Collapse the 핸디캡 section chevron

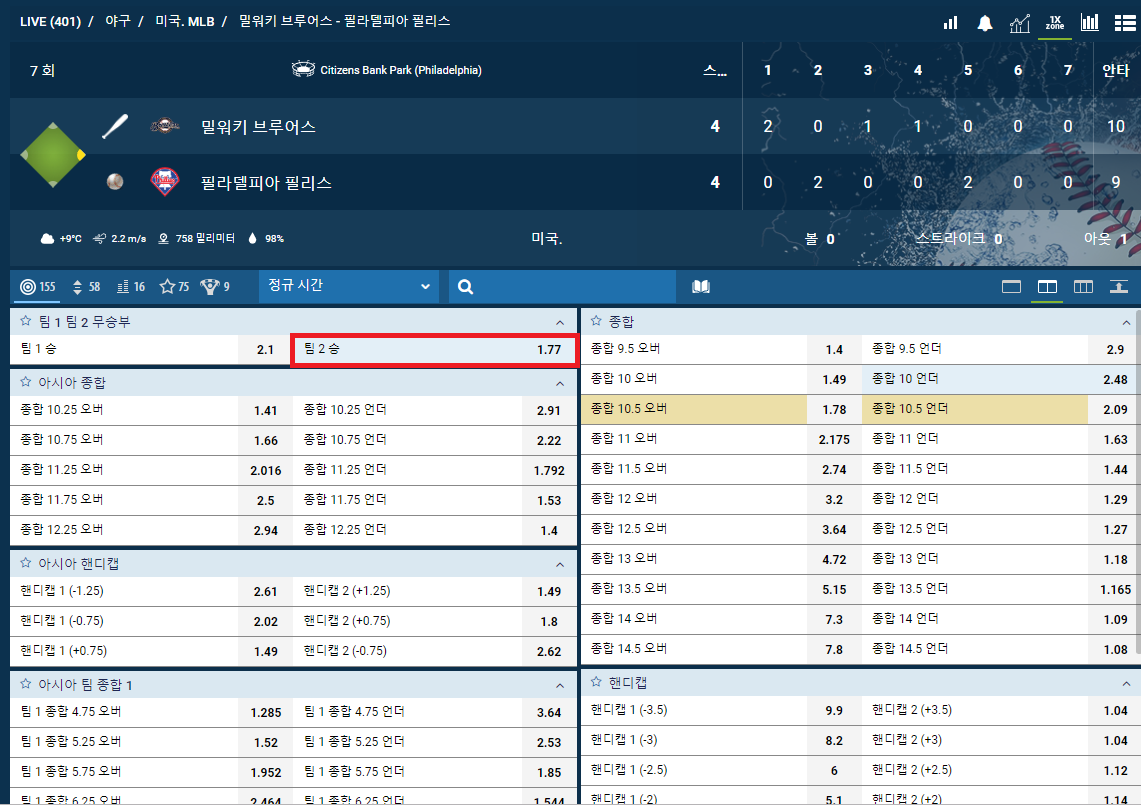(1127, 683)
